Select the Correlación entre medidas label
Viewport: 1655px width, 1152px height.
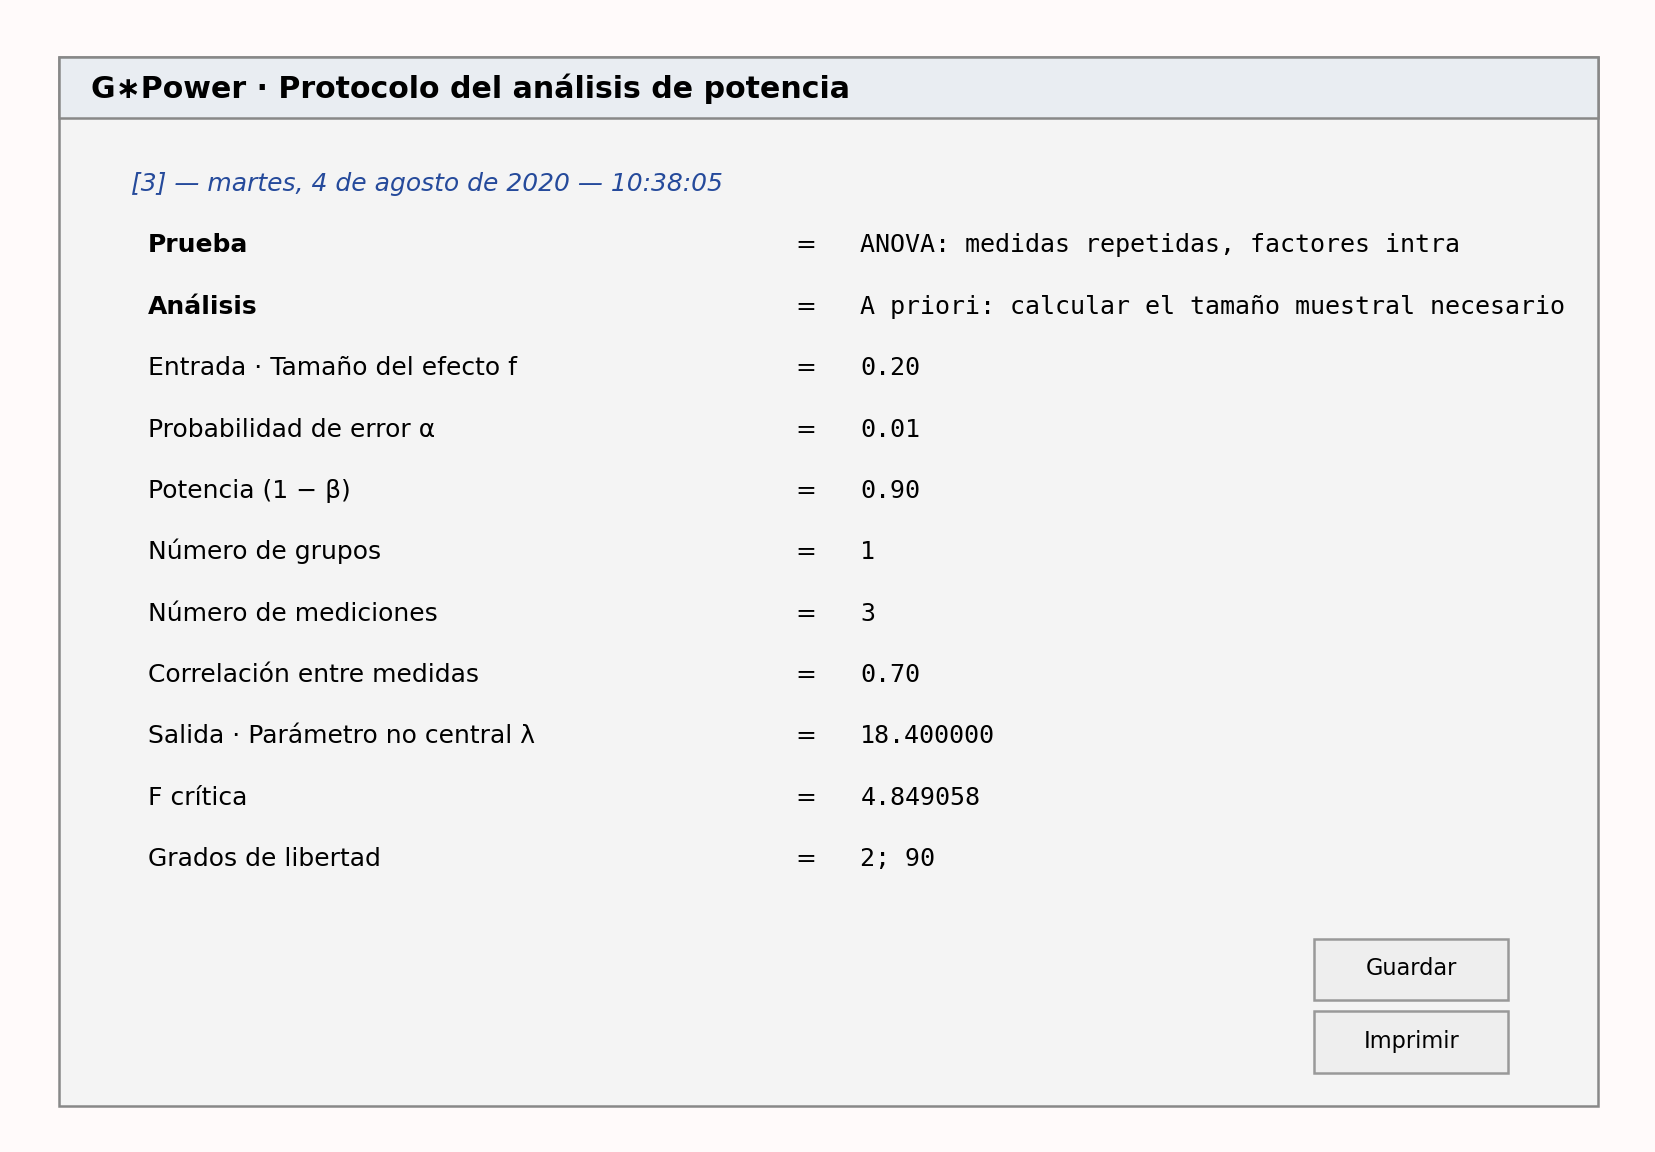pos(313,675)
